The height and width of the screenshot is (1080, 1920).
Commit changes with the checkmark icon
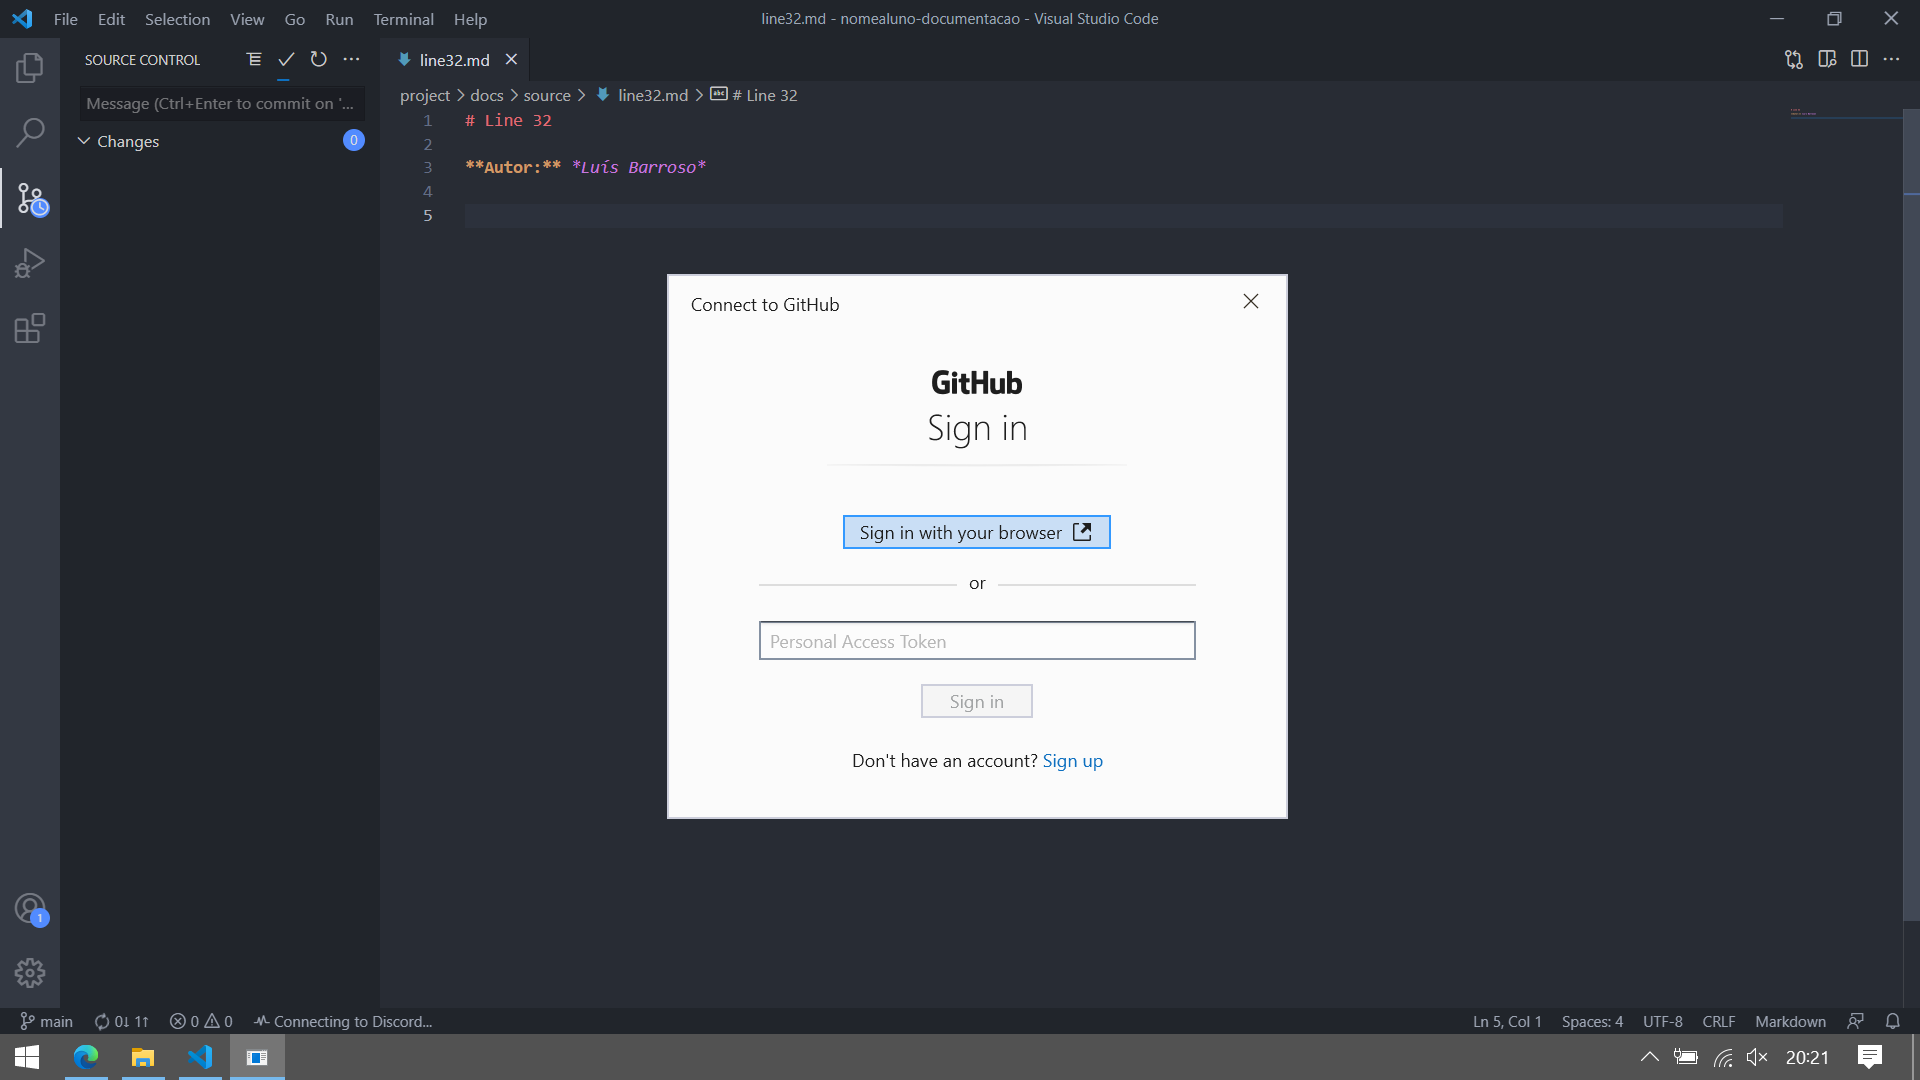286,60
